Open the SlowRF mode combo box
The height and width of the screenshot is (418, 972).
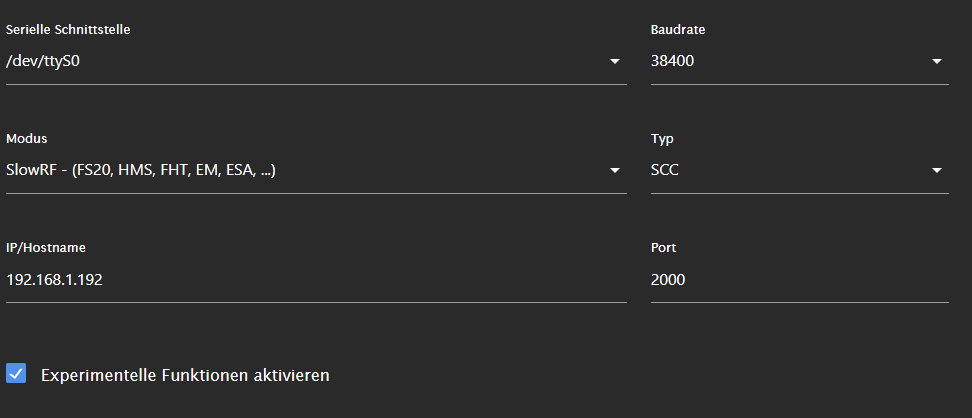(300, 170)
